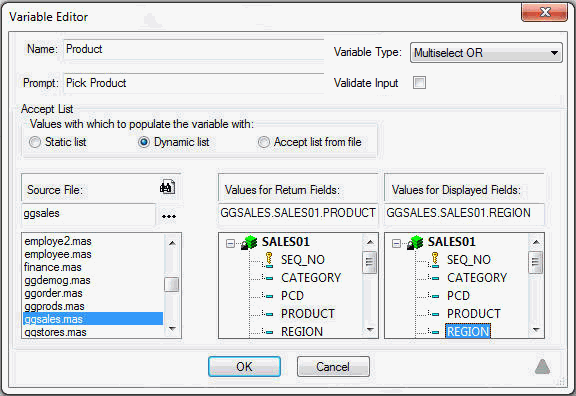Click the SALES01 segment icon in Return Fields
576x396 pixels.
tap(250, 242)
